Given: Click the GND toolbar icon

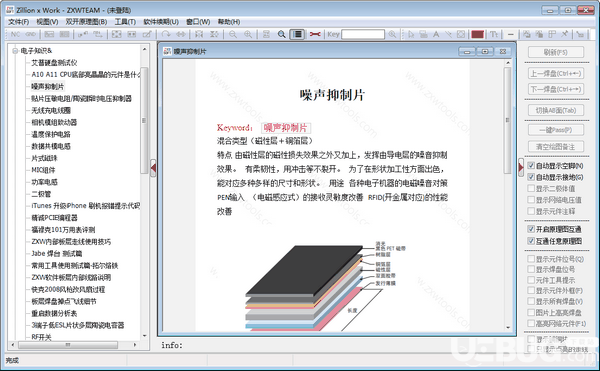Looking at the screenshot, I should tap(31, 34).
